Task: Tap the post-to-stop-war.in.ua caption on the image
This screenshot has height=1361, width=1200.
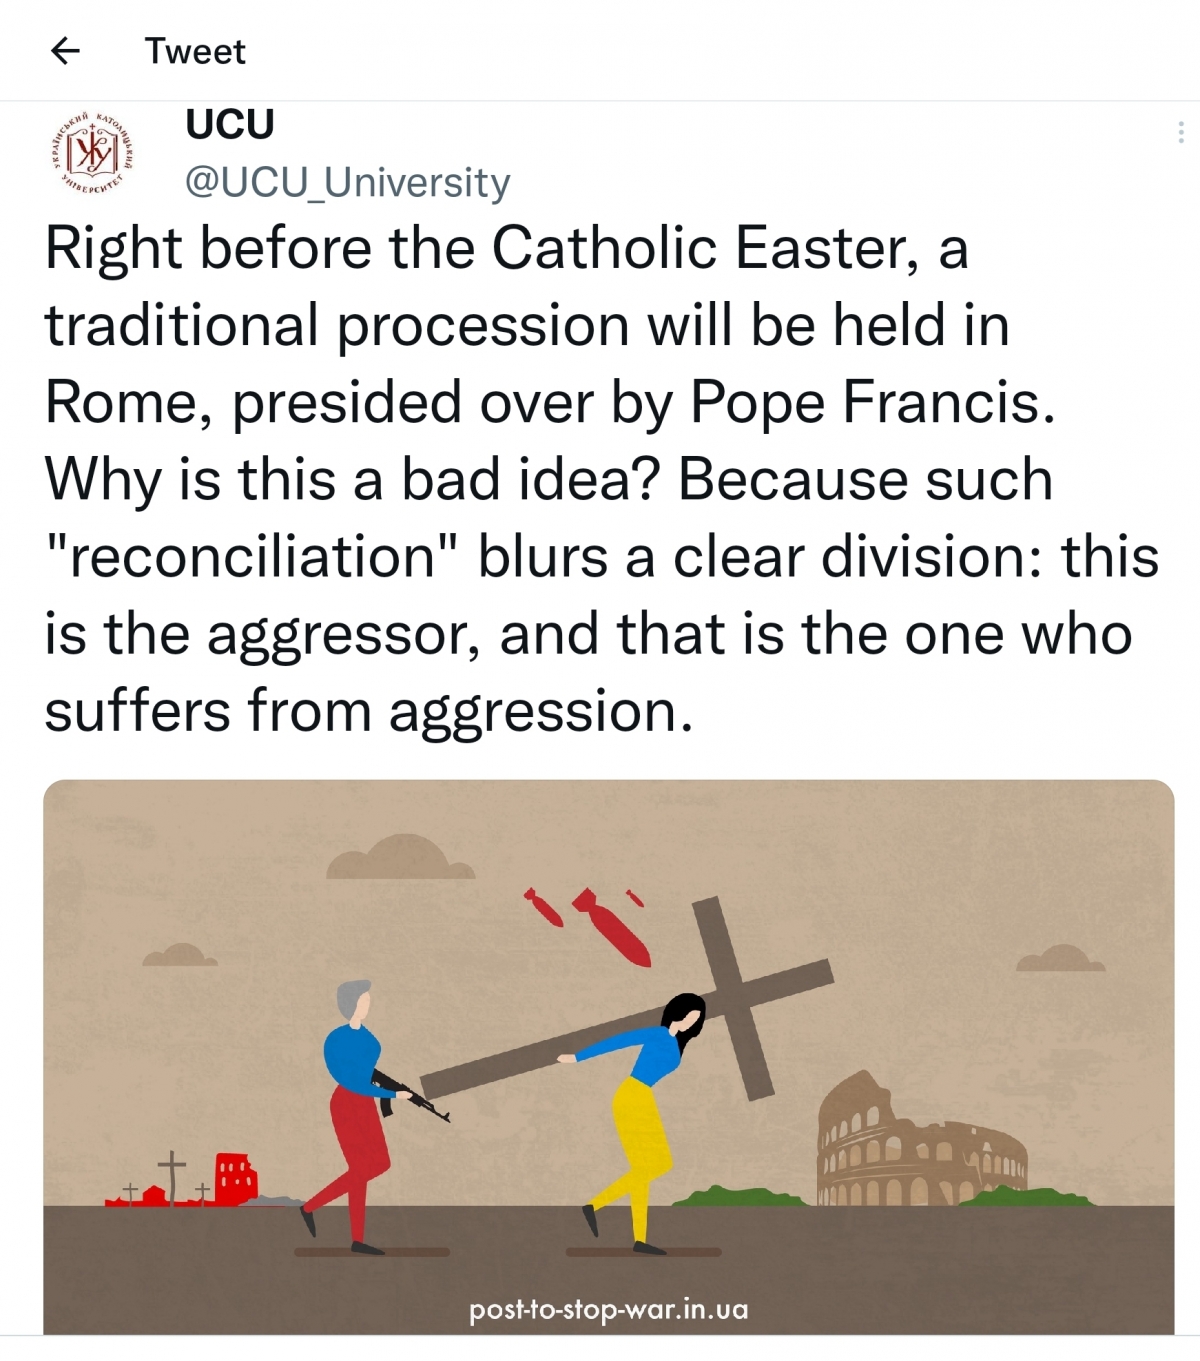Action: 608,1309
